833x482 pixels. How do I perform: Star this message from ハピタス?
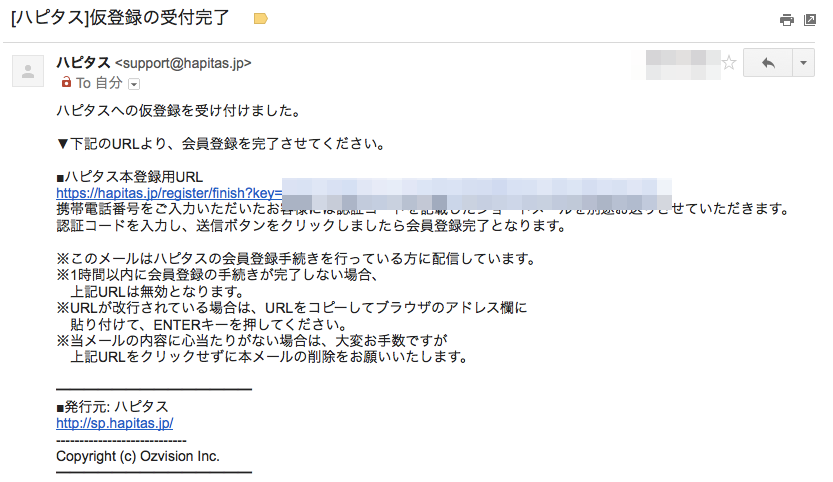tap(729, 63)
